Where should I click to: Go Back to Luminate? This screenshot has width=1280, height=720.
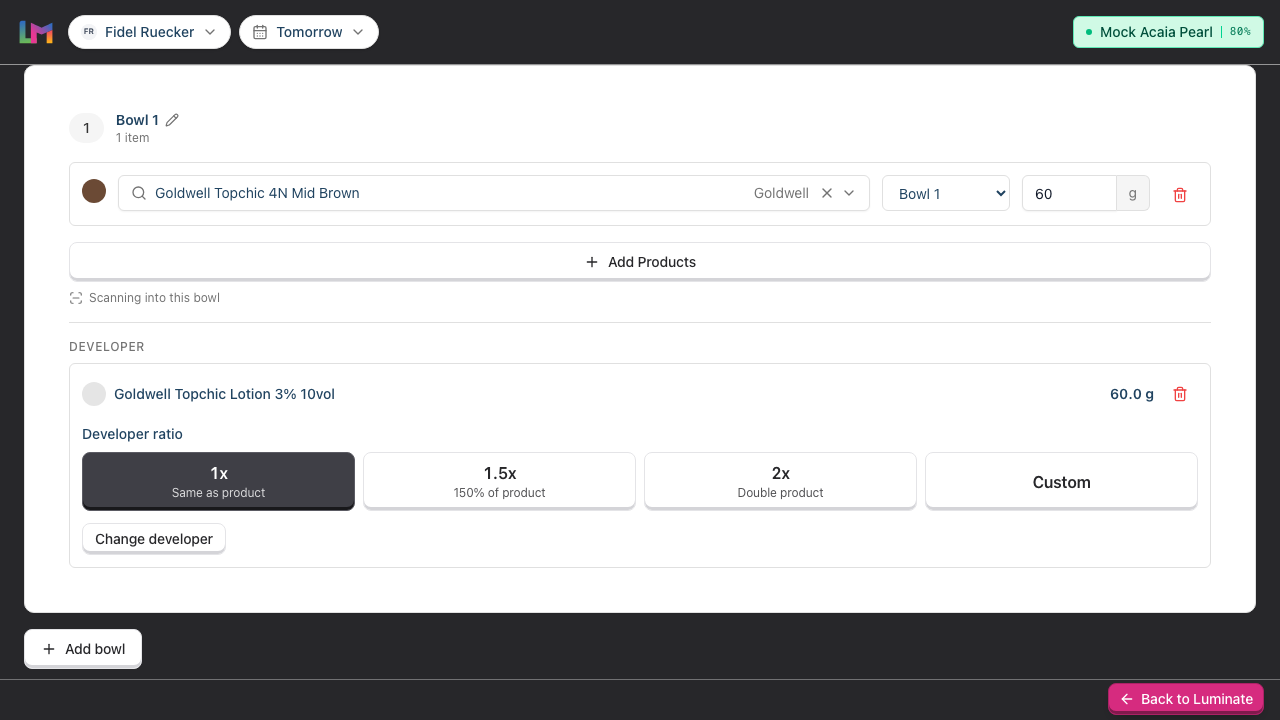pyautogui.click(x=1186, y=699)
